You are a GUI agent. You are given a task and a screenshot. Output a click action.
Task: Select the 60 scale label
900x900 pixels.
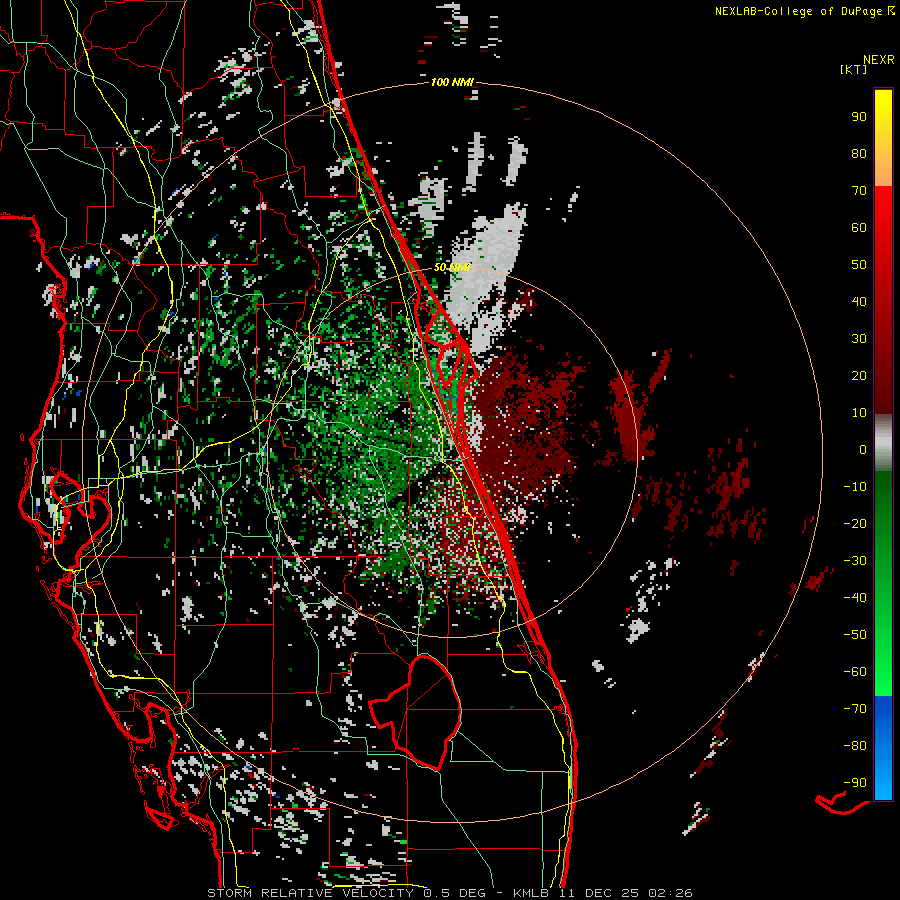tap(859, 227)
